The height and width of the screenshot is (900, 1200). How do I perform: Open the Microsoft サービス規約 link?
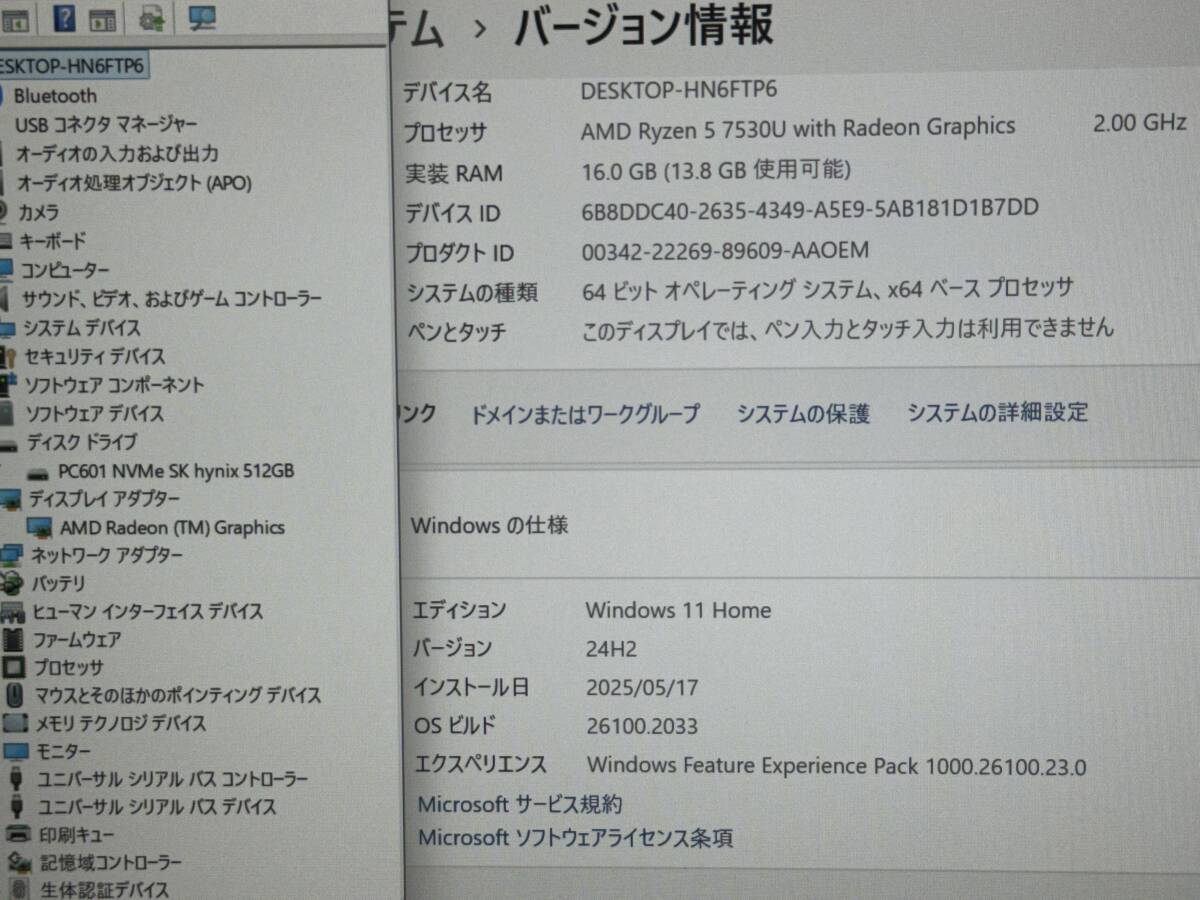[519, 804]
